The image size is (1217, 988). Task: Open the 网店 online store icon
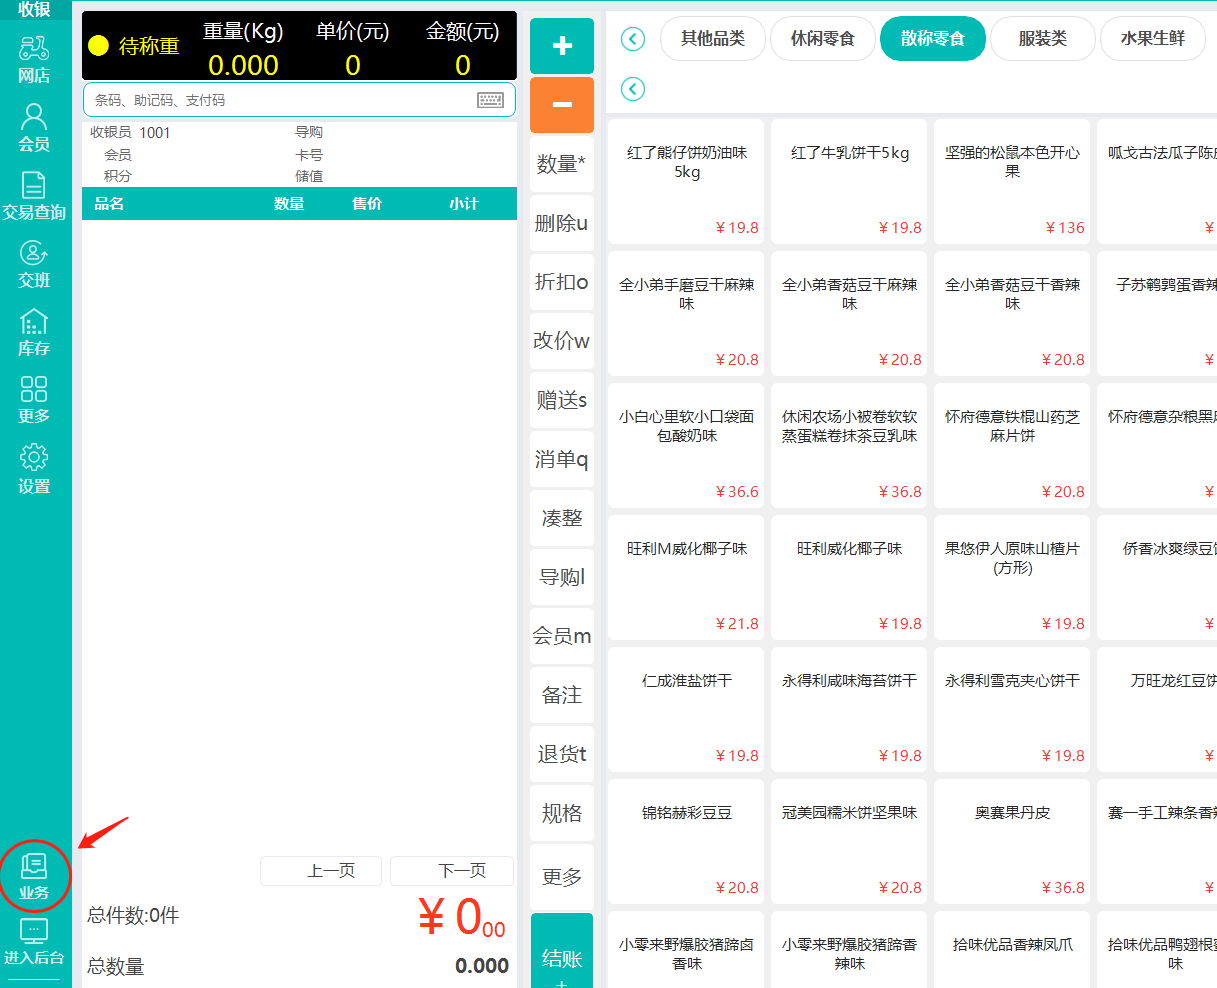point(34,59)
